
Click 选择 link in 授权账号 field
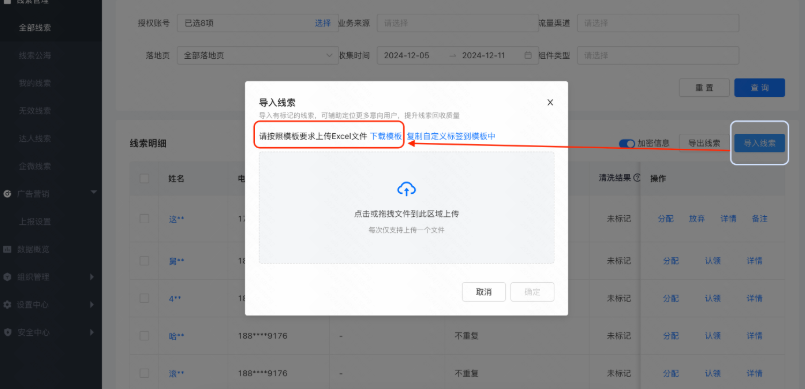point(322,23)
